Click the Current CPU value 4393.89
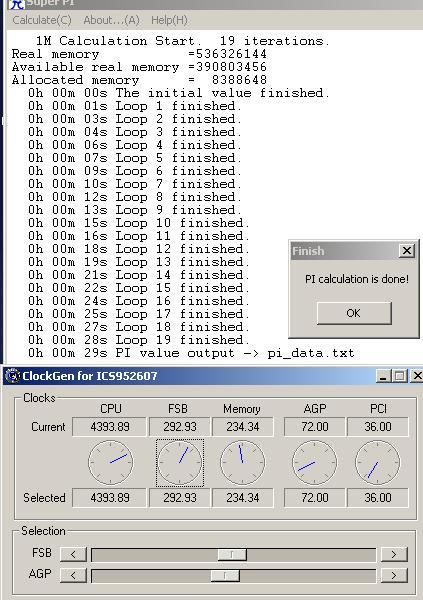This screenshot has height=600, width=423. point(109,427)
